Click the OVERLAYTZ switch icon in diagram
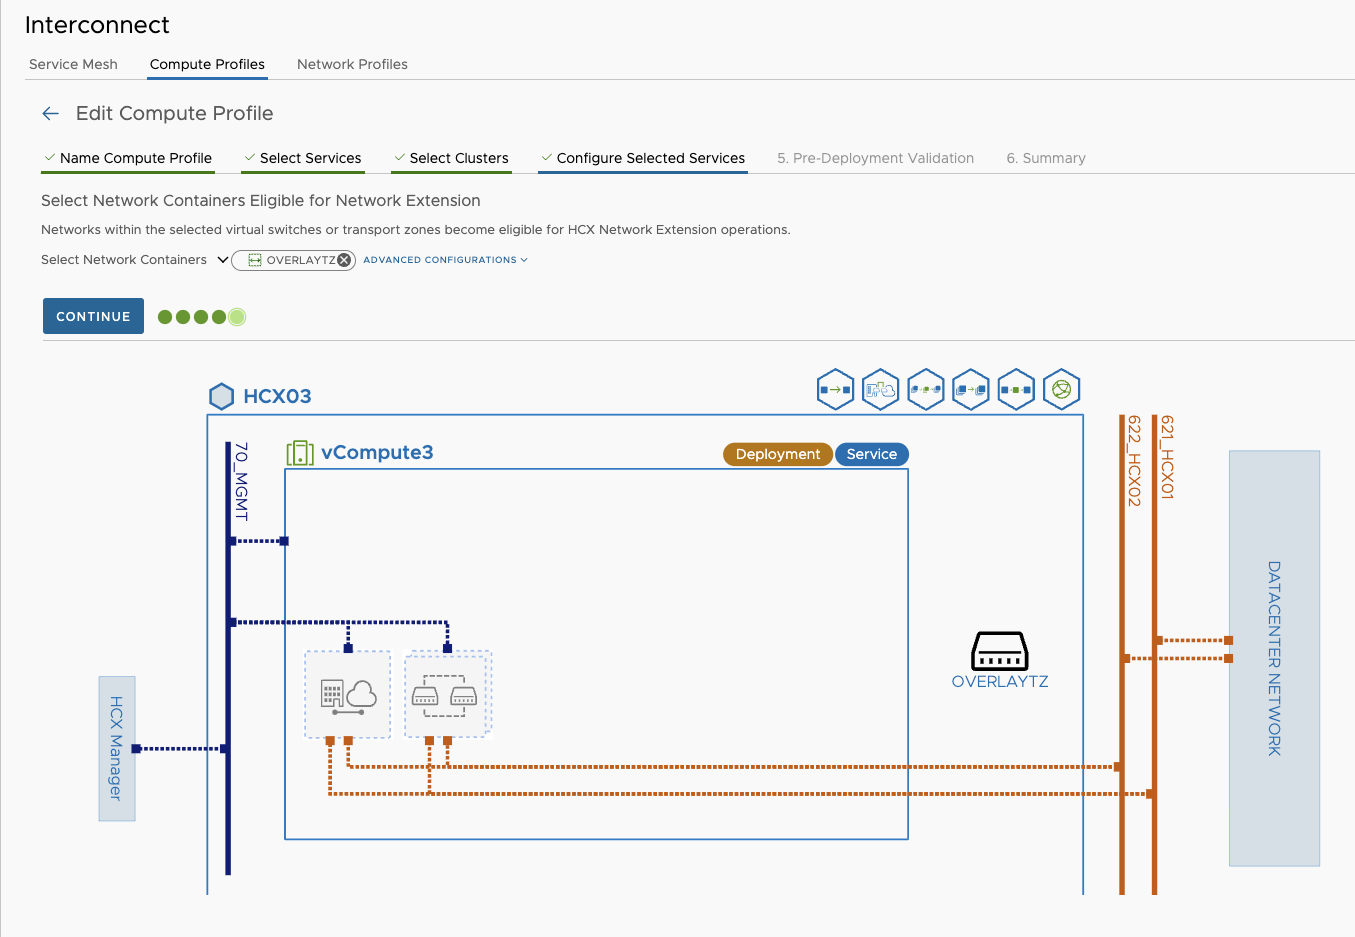 coord(999,651)
